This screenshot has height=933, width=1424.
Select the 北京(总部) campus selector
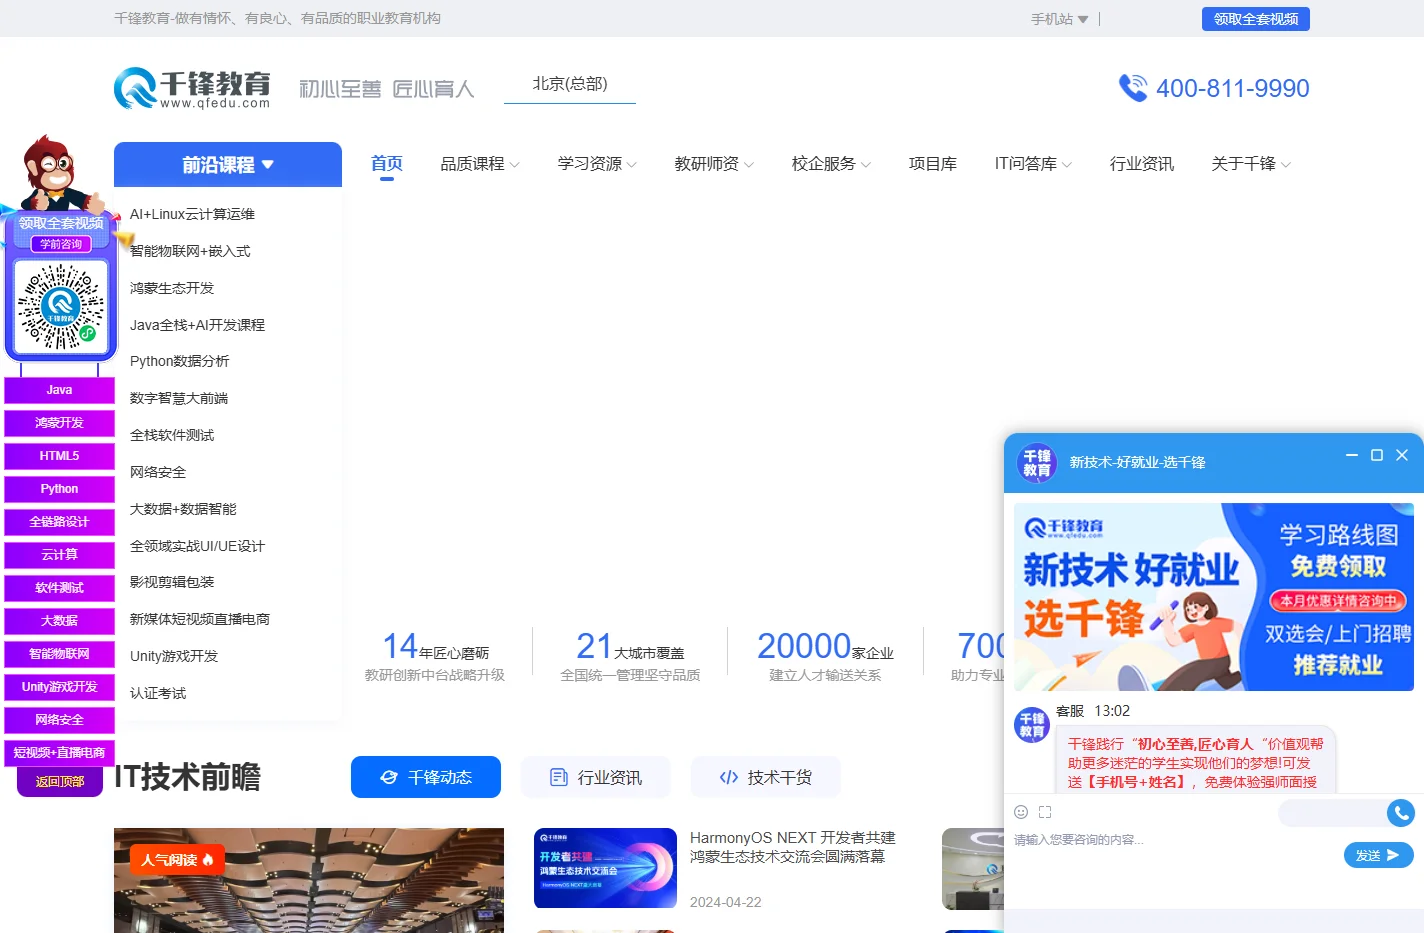pyautogui.click(x=570, y=84)
